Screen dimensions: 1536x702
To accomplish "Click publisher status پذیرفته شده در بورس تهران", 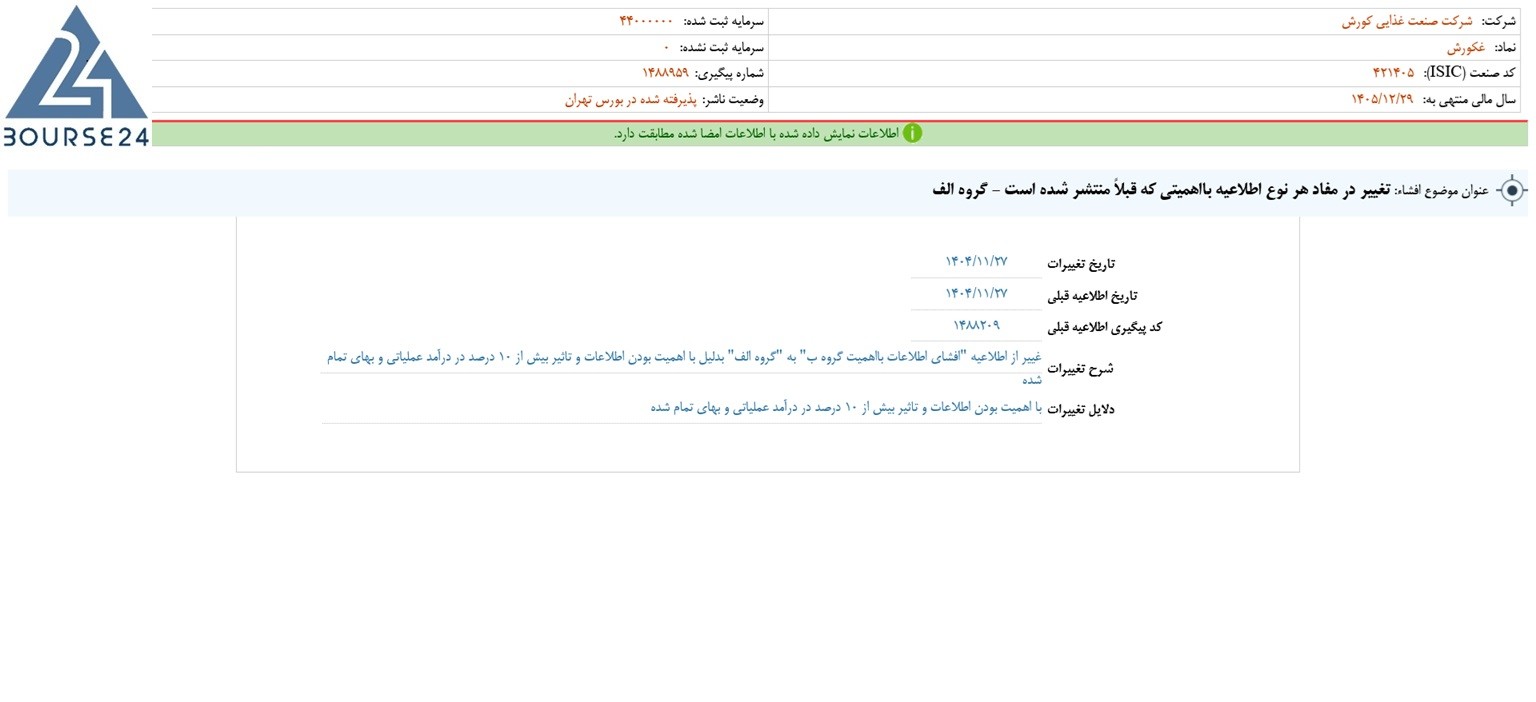I will 629,99.
